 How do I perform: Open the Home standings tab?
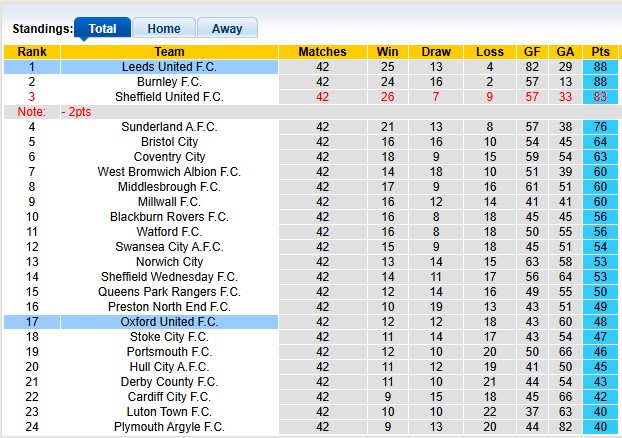[164, 29]
